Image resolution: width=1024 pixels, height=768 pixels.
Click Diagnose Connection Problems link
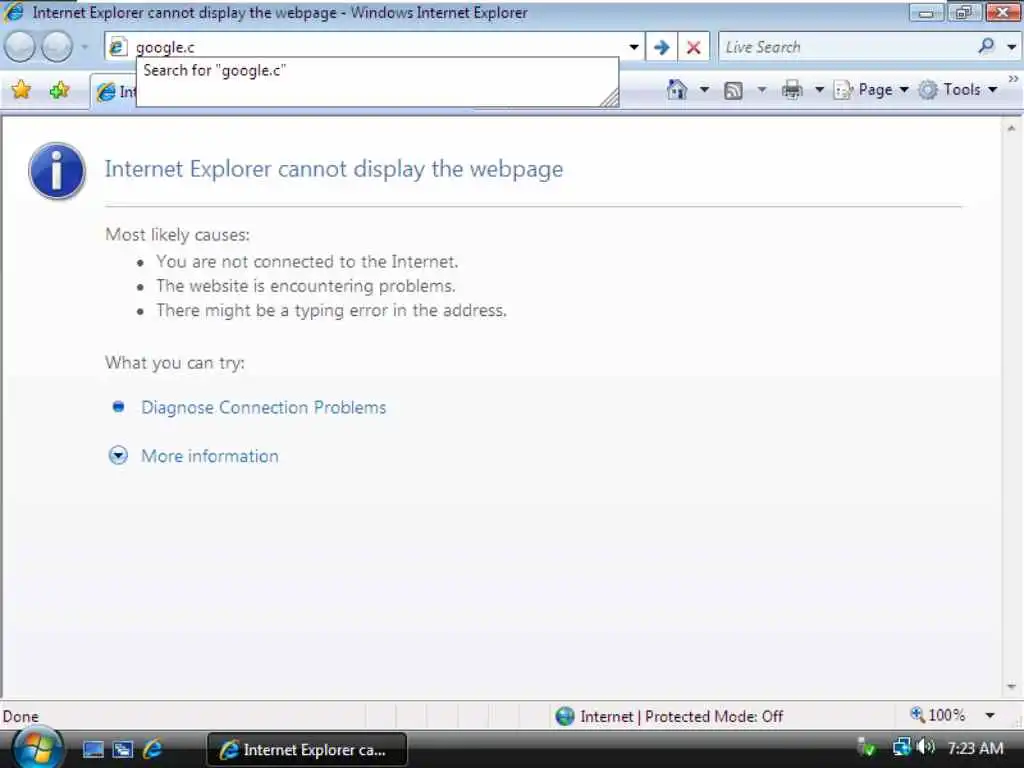tap(263, 408)
